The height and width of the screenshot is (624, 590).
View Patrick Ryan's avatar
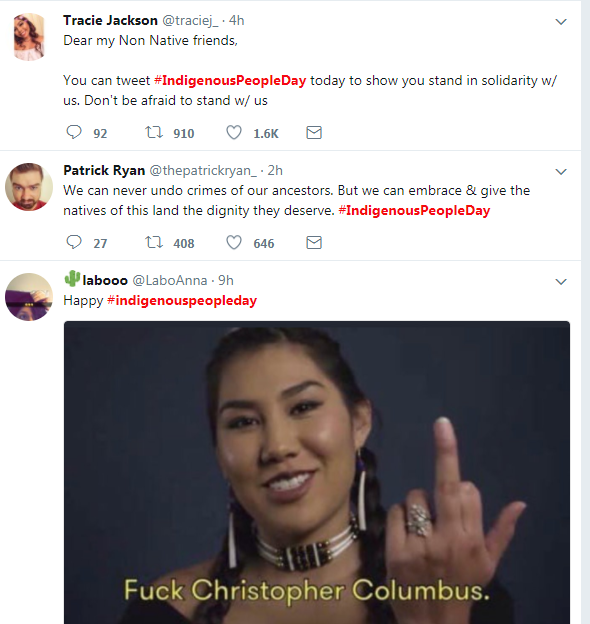(29, 187)
